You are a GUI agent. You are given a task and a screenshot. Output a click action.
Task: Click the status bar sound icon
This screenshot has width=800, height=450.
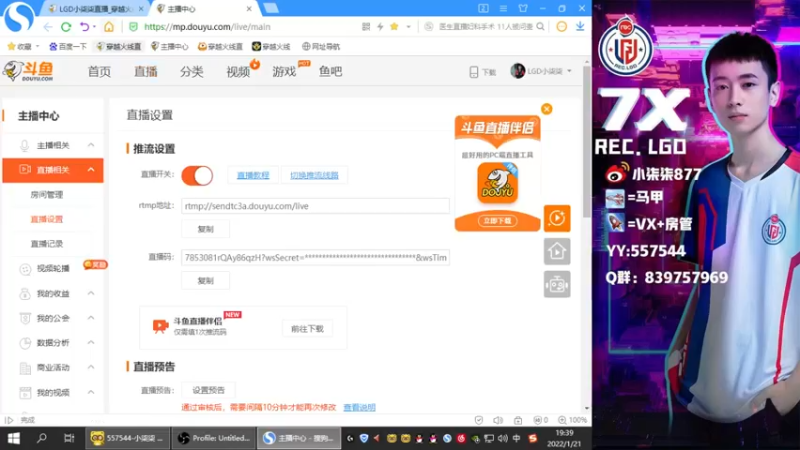pyautogui.click(x=498, y=420)
